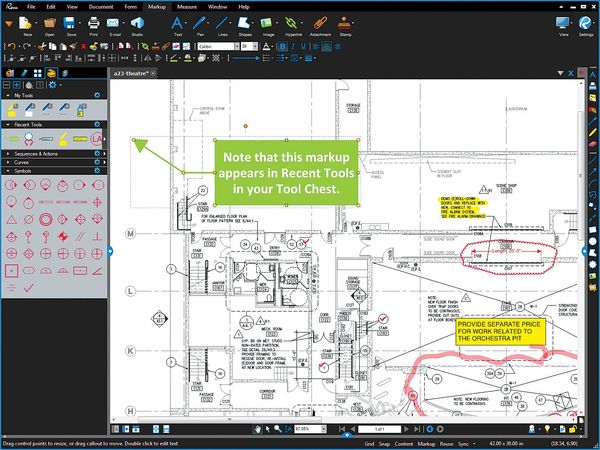Click the Studio icon in toolbar
Image resolution: width=600 pixels, height=450 pixels.
pyautogui.click(x=137, y=24)
